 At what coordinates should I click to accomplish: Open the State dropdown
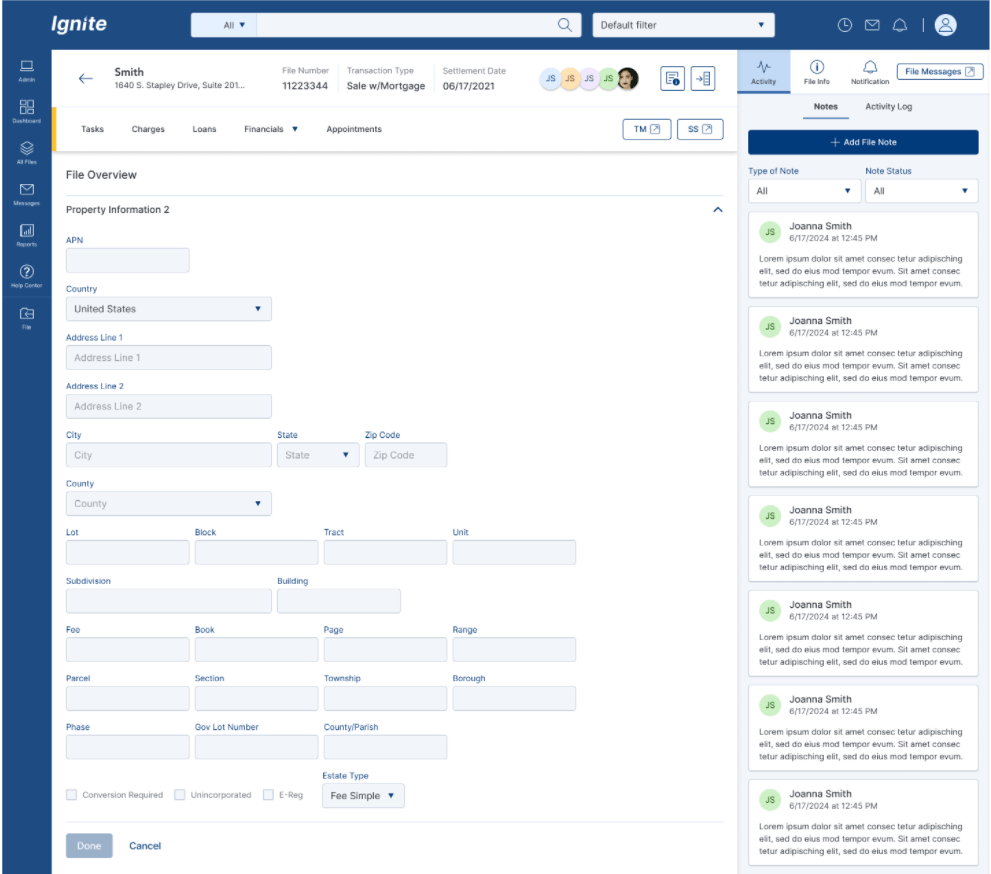tap(318, 454)
